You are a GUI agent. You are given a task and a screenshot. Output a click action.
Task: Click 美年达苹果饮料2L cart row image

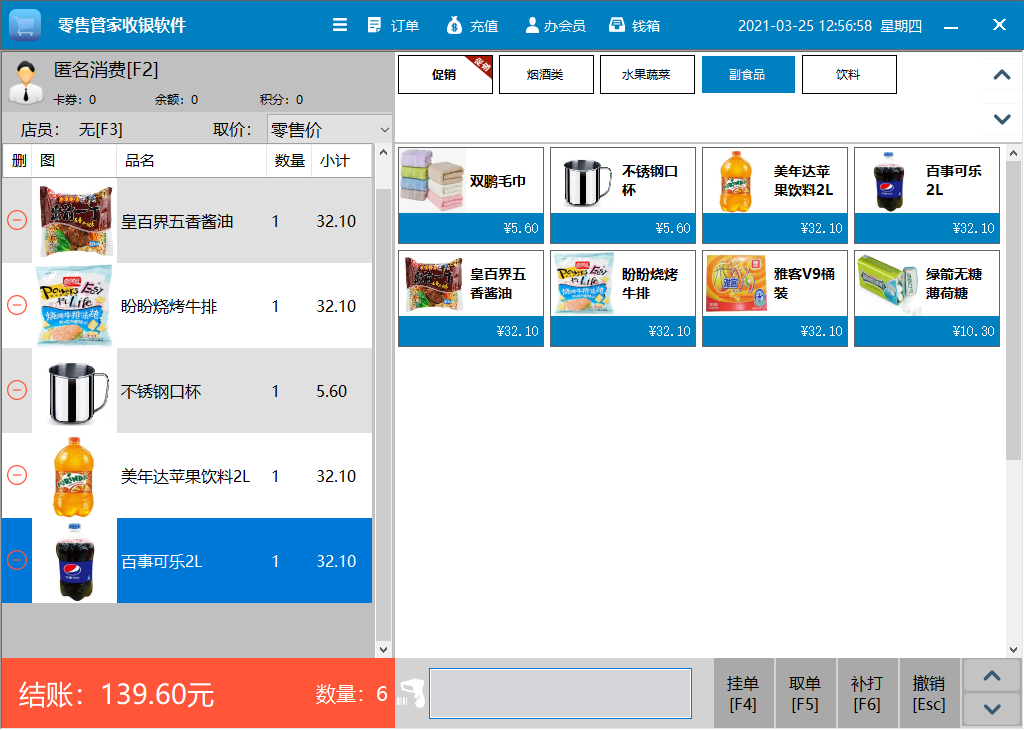(x=74, y=475)
